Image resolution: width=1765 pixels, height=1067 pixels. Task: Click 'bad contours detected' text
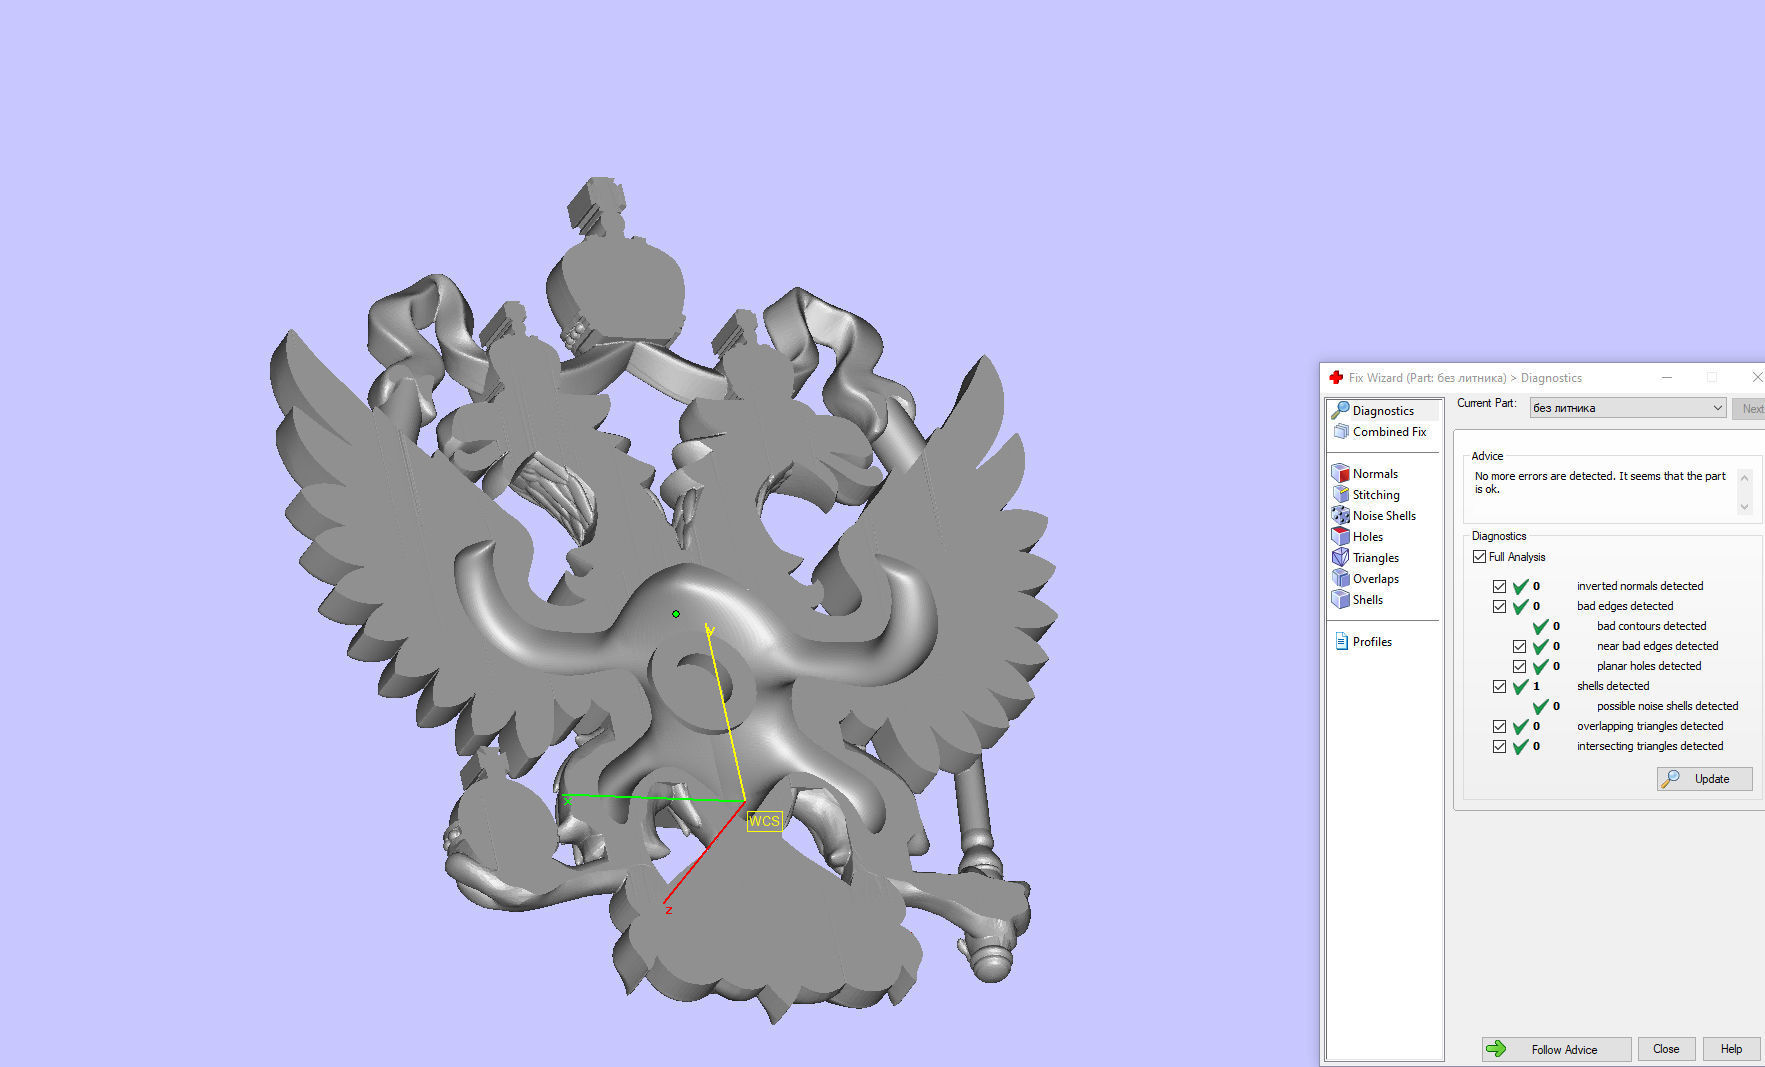point(1651,626)
